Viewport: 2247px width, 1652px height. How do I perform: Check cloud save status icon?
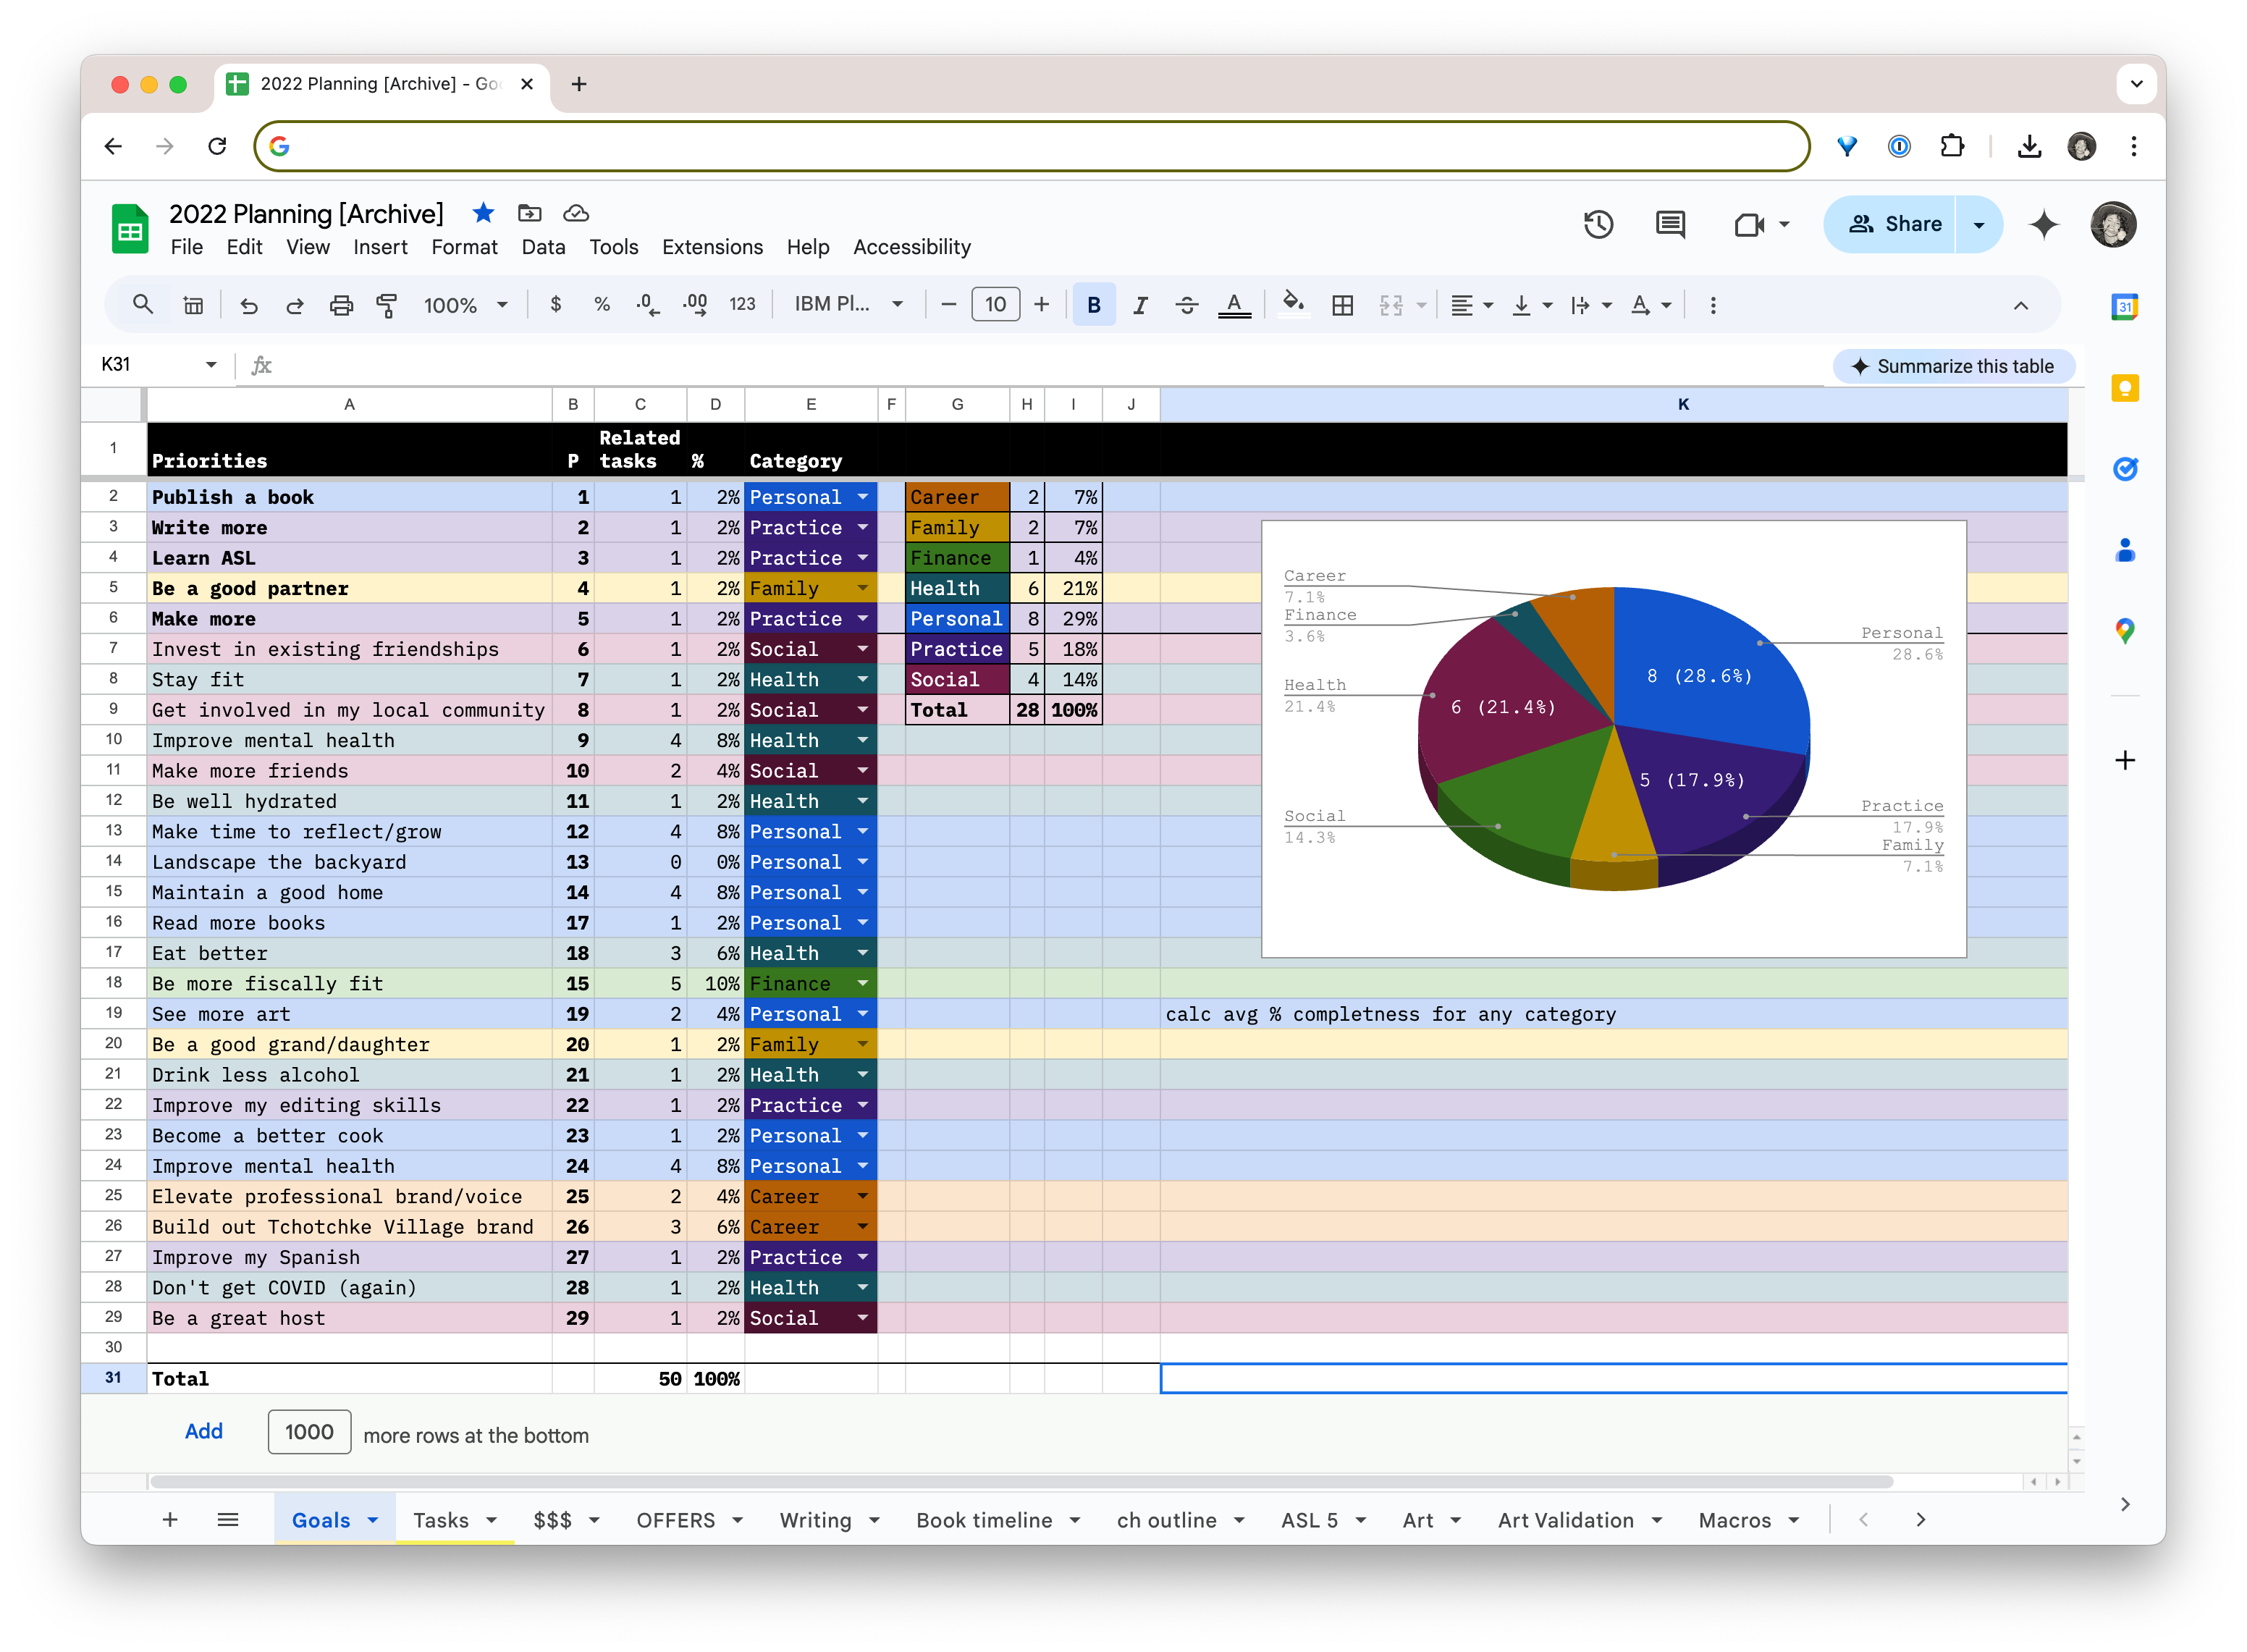pyautogui.click(x=576, y=213)
